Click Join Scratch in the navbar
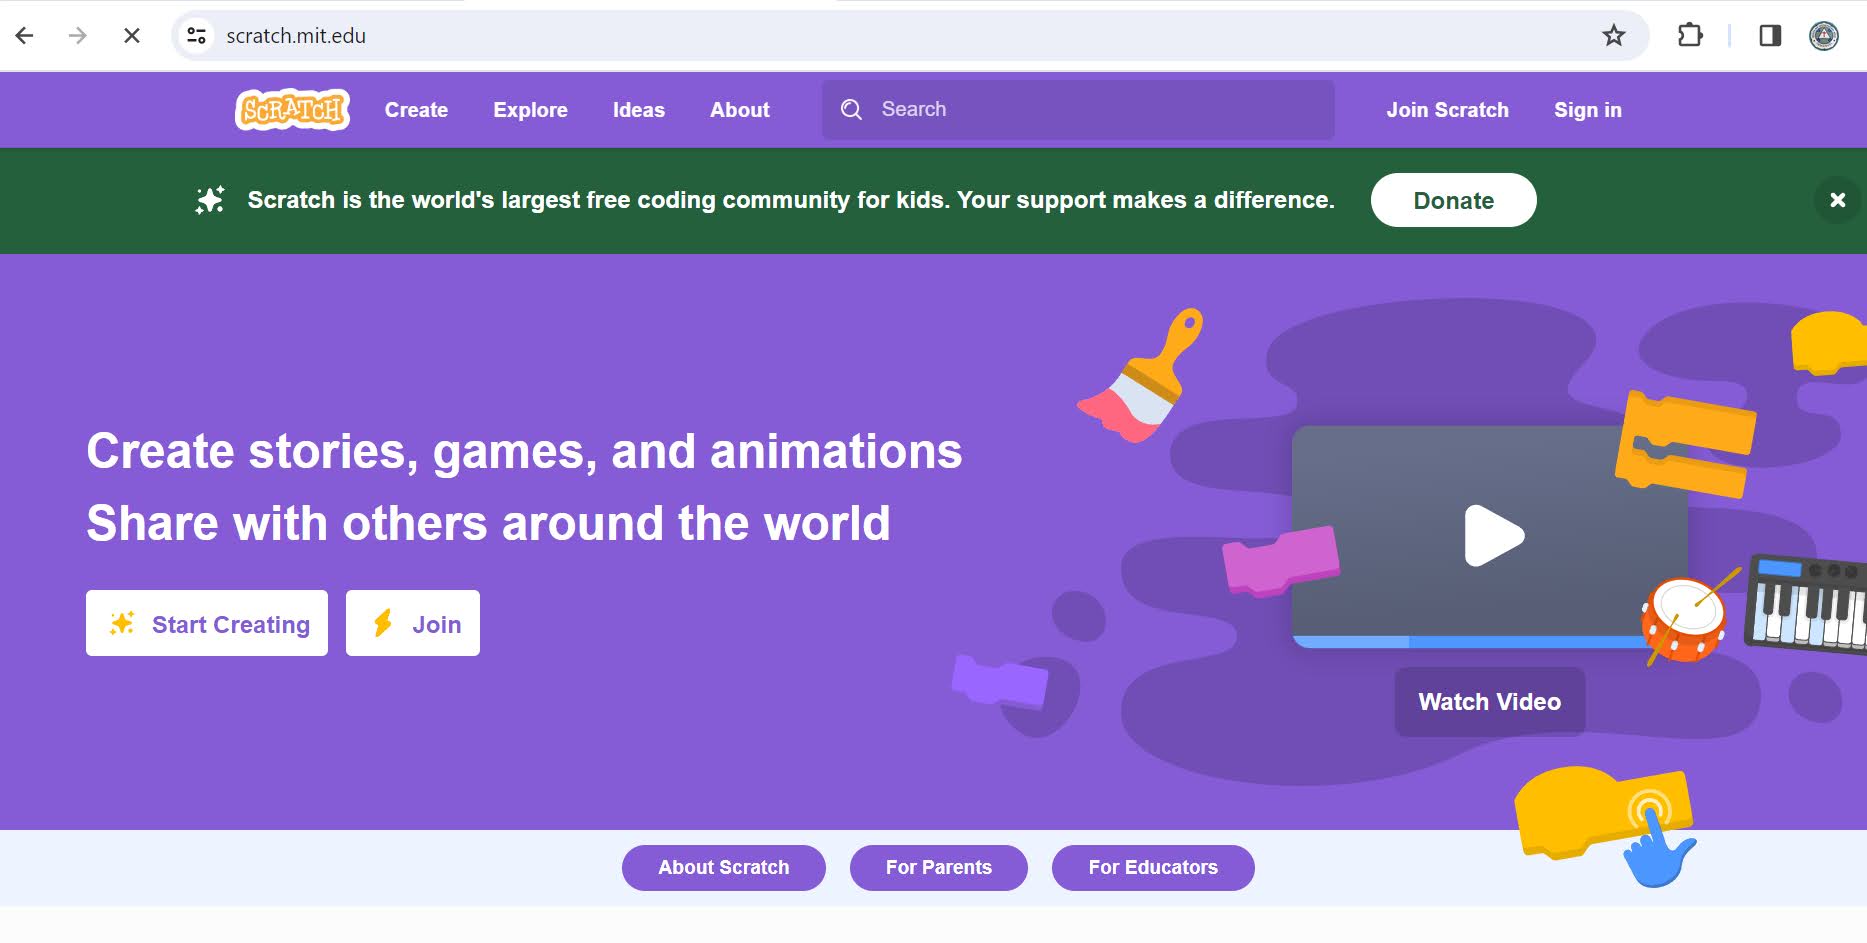 pos(1447,110)
